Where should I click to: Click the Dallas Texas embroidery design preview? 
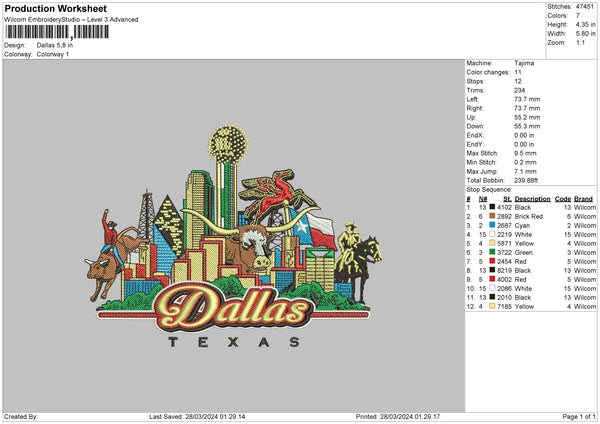233,236
